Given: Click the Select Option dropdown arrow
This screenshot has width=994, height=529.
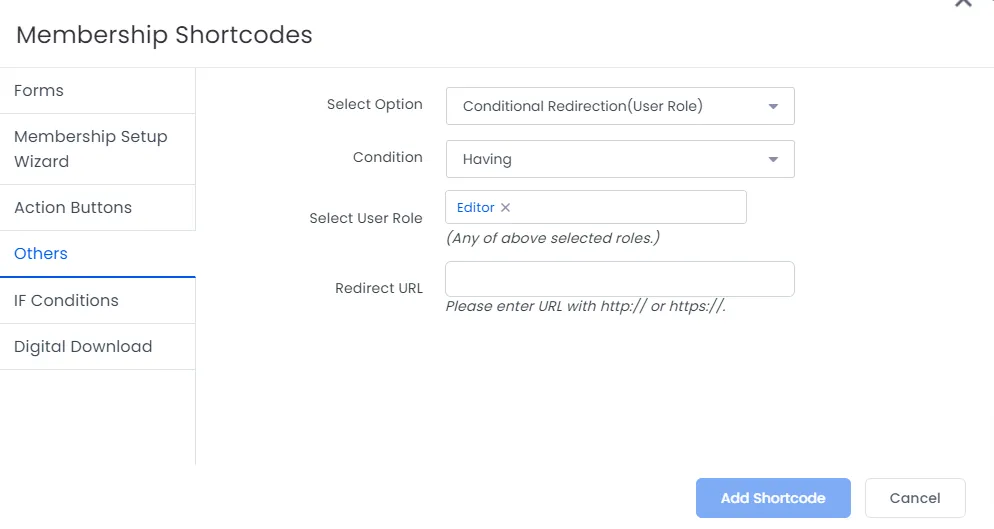Looking at the screenshot, I should pos(773,107).
